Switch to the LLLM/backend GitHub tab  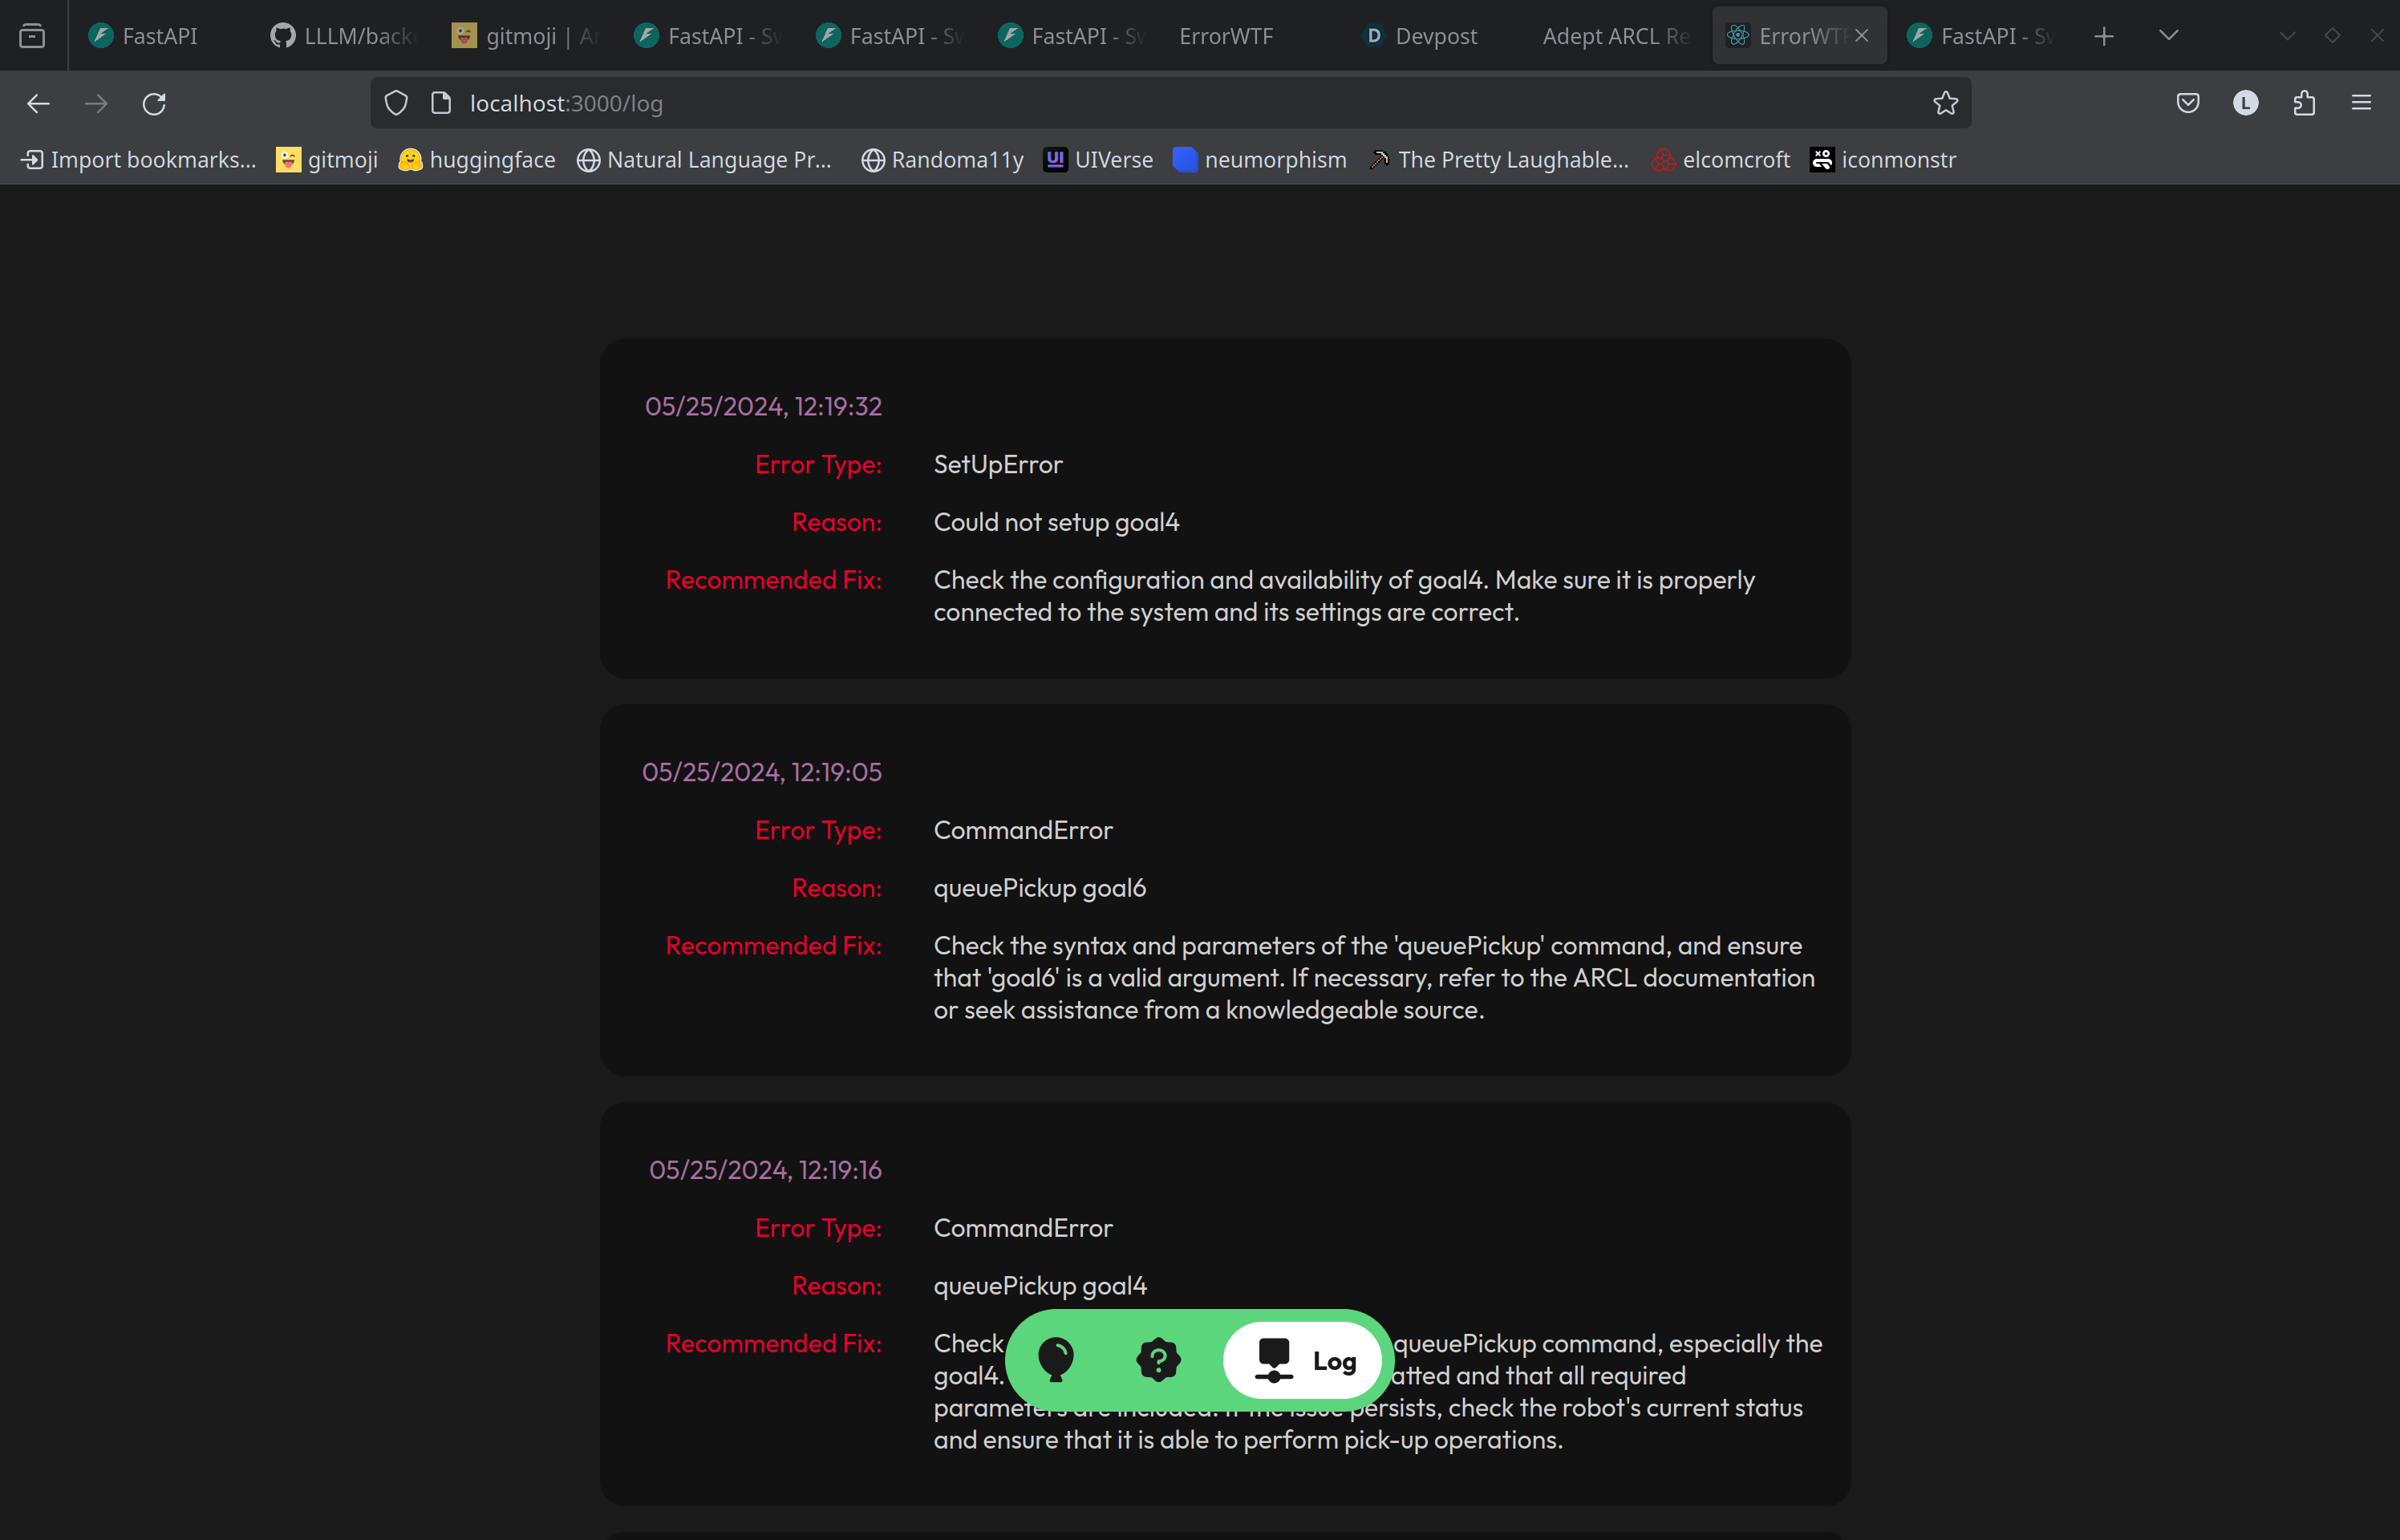tap(342, 36)
